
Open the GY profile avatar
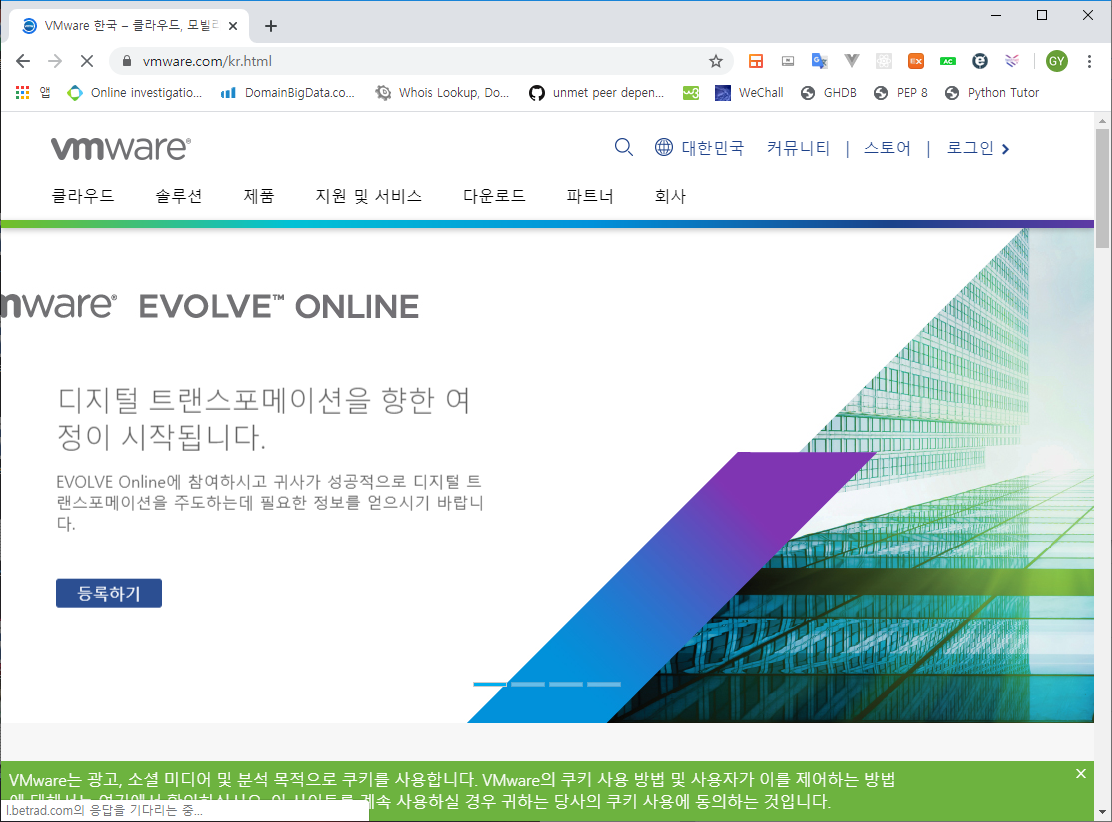1056,61
